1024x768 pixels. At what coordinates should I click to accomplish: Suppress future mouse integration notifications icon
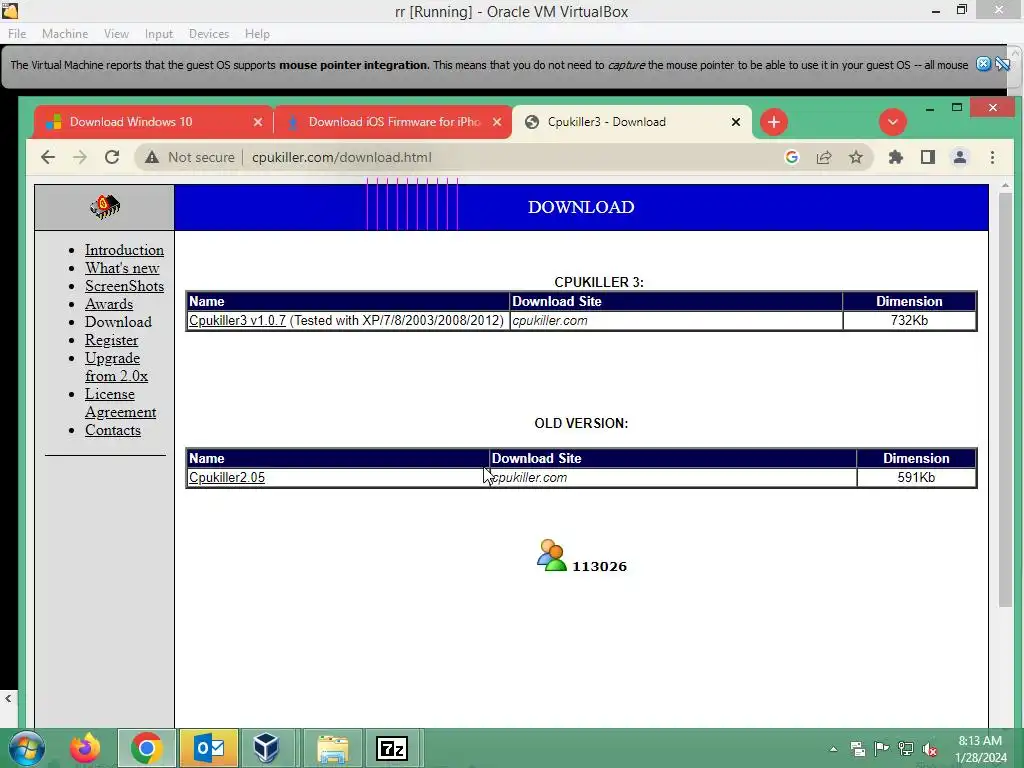pyautogui.click(x=1003, y=64)
